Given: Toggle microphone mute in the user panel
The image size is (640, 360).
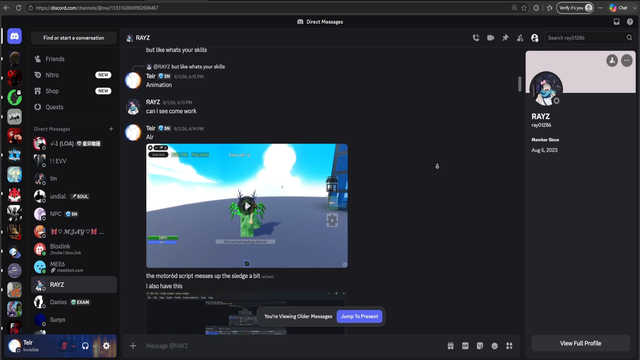Looking at the screenshot, I should [64, 346].
